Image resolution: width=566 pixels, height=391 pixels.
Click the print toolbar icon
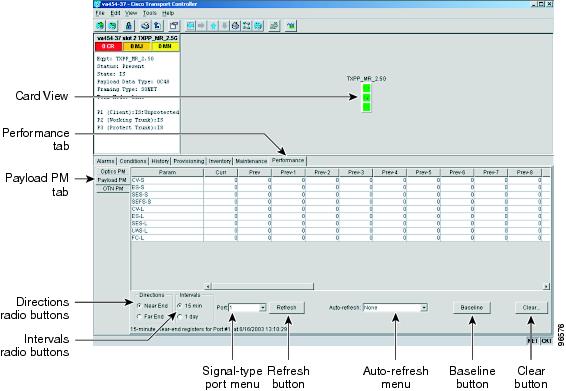[145, 26]
